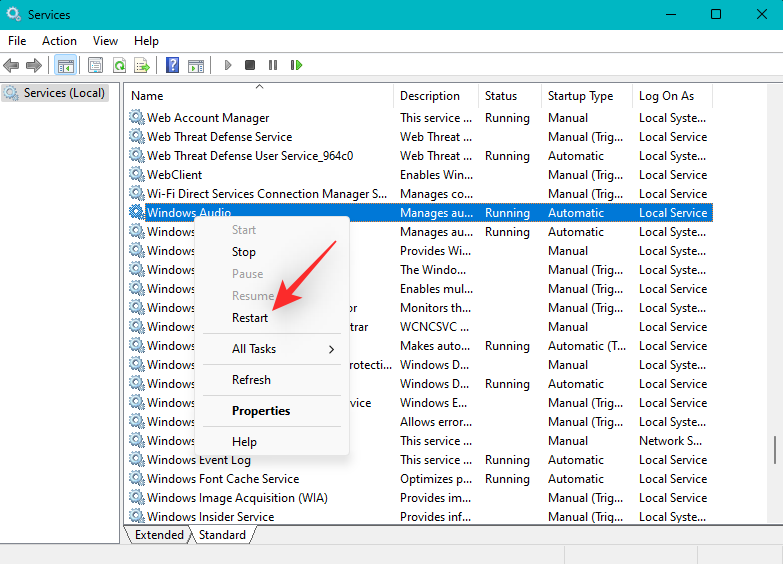Click the Forward arrow in the toolbar
The image size is (783, 564).
tap(34, 65)
